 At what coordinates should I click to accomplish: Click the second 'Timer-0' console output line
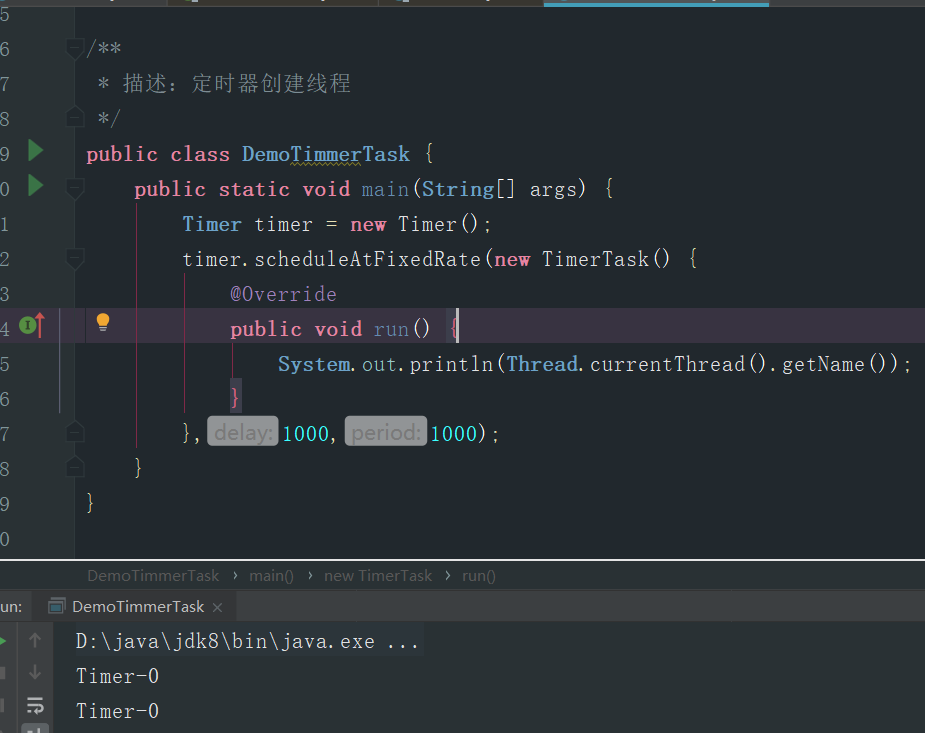point(117,711)
